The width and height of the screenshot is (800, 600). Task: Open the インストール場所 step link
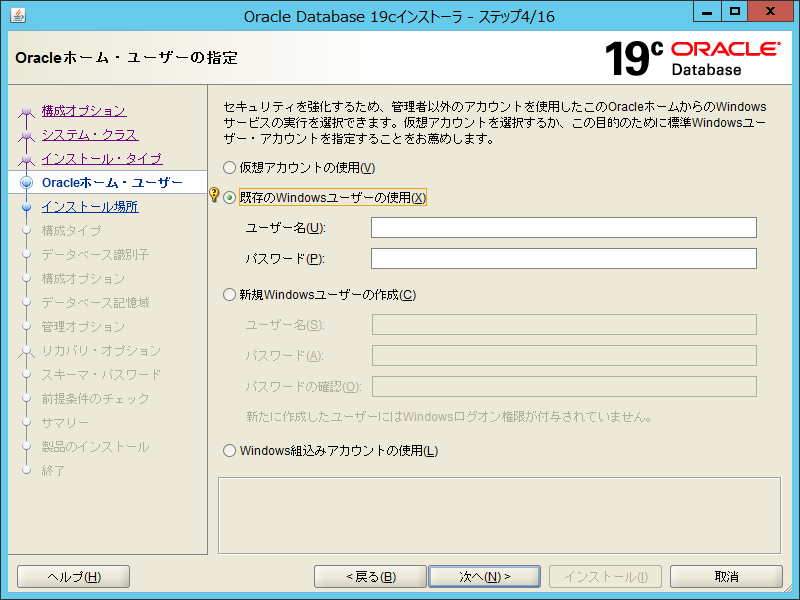pyautogui.click(x=90, y=207)
